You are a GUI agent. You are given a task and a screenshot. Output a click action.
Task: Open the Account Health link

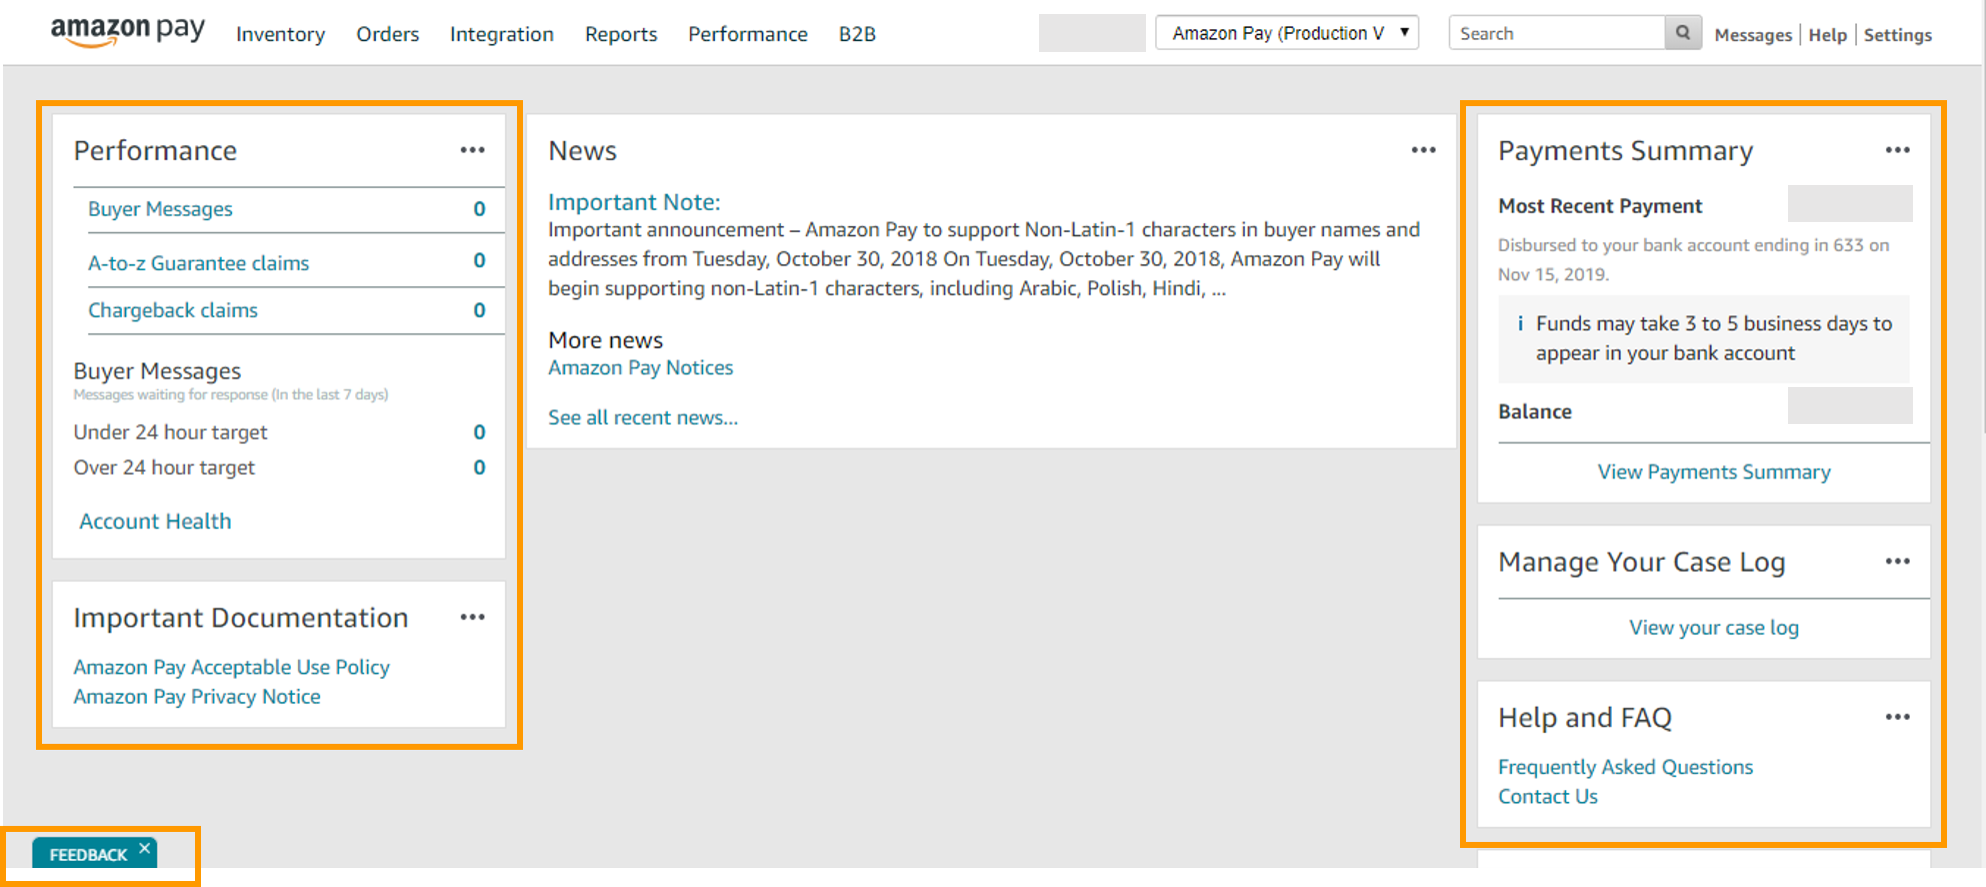click(x=155, y=521)
